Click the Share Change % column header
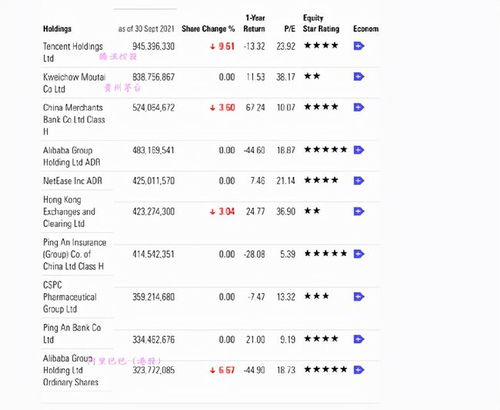This screenshot has width=500, height=410. coord(208,29)
